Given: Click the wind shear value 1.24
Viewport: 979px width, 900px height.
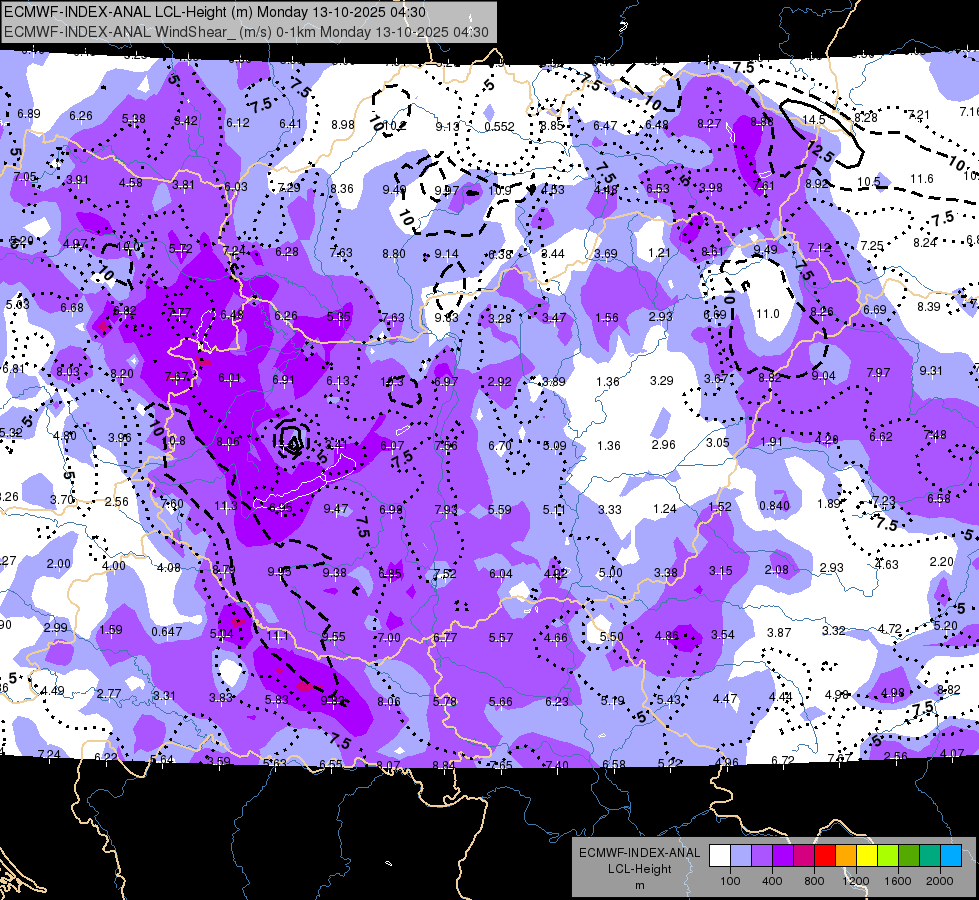Looking at the screenshot, I should 665,508.
